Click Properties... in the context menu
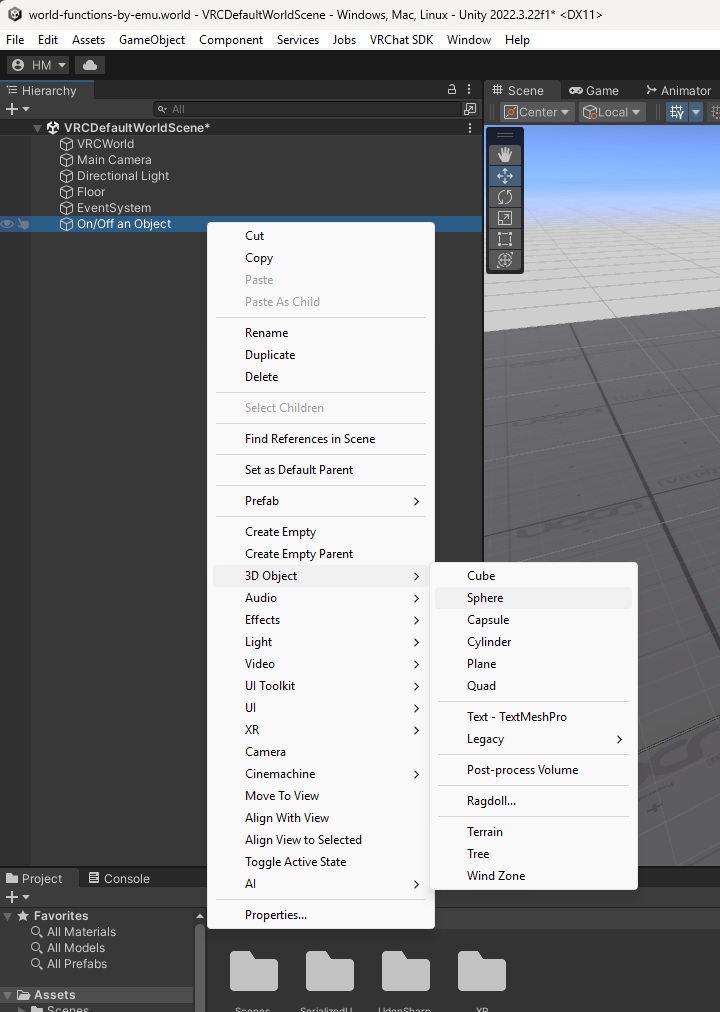 [x=276, y=914]
